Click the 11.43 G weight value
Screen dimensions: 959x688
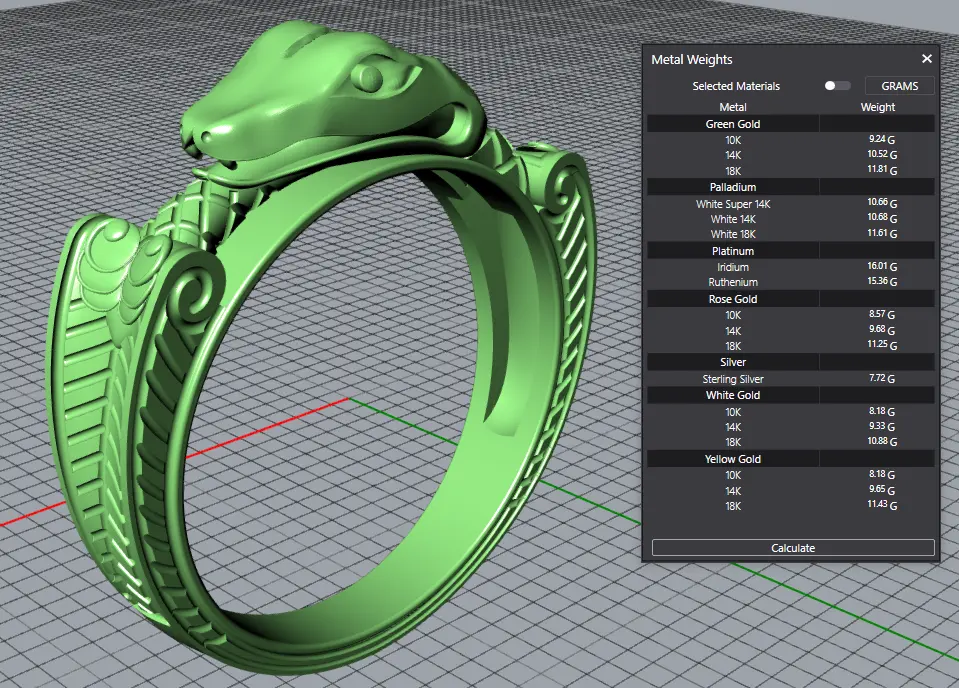pos(882,505)
